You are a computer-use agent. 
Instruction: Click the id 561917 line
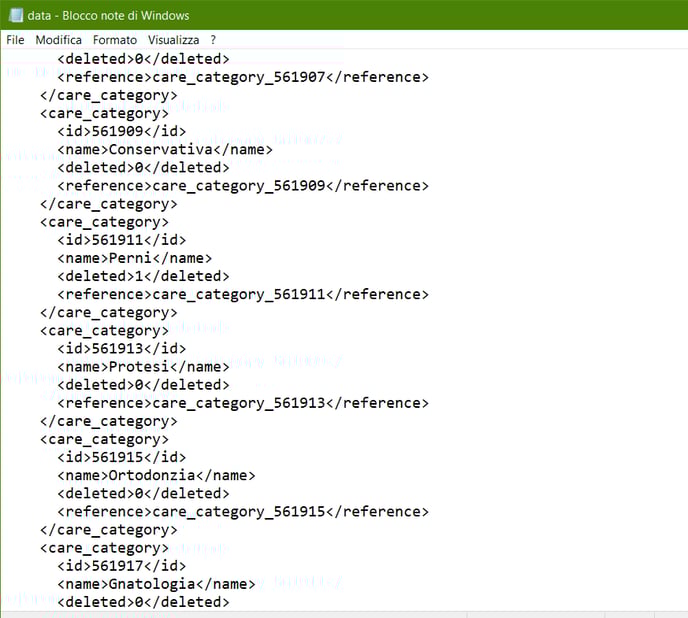(122, 566)
